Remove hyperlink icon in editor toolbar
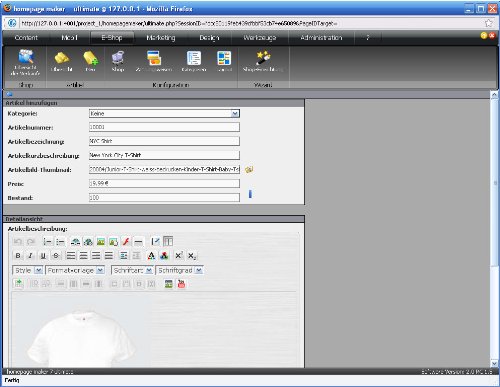The image size is (500, 387). coord(88,242)
